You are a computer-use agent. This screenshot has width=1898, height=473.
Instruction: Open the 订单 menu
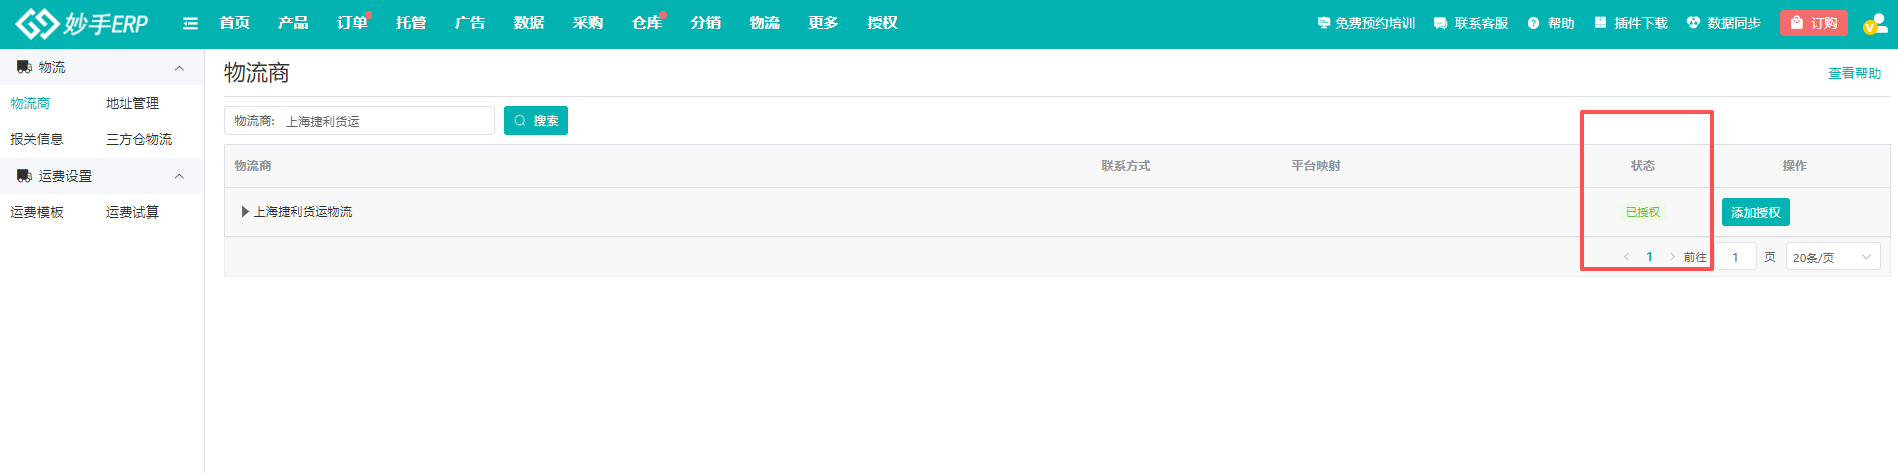point(352,23)
